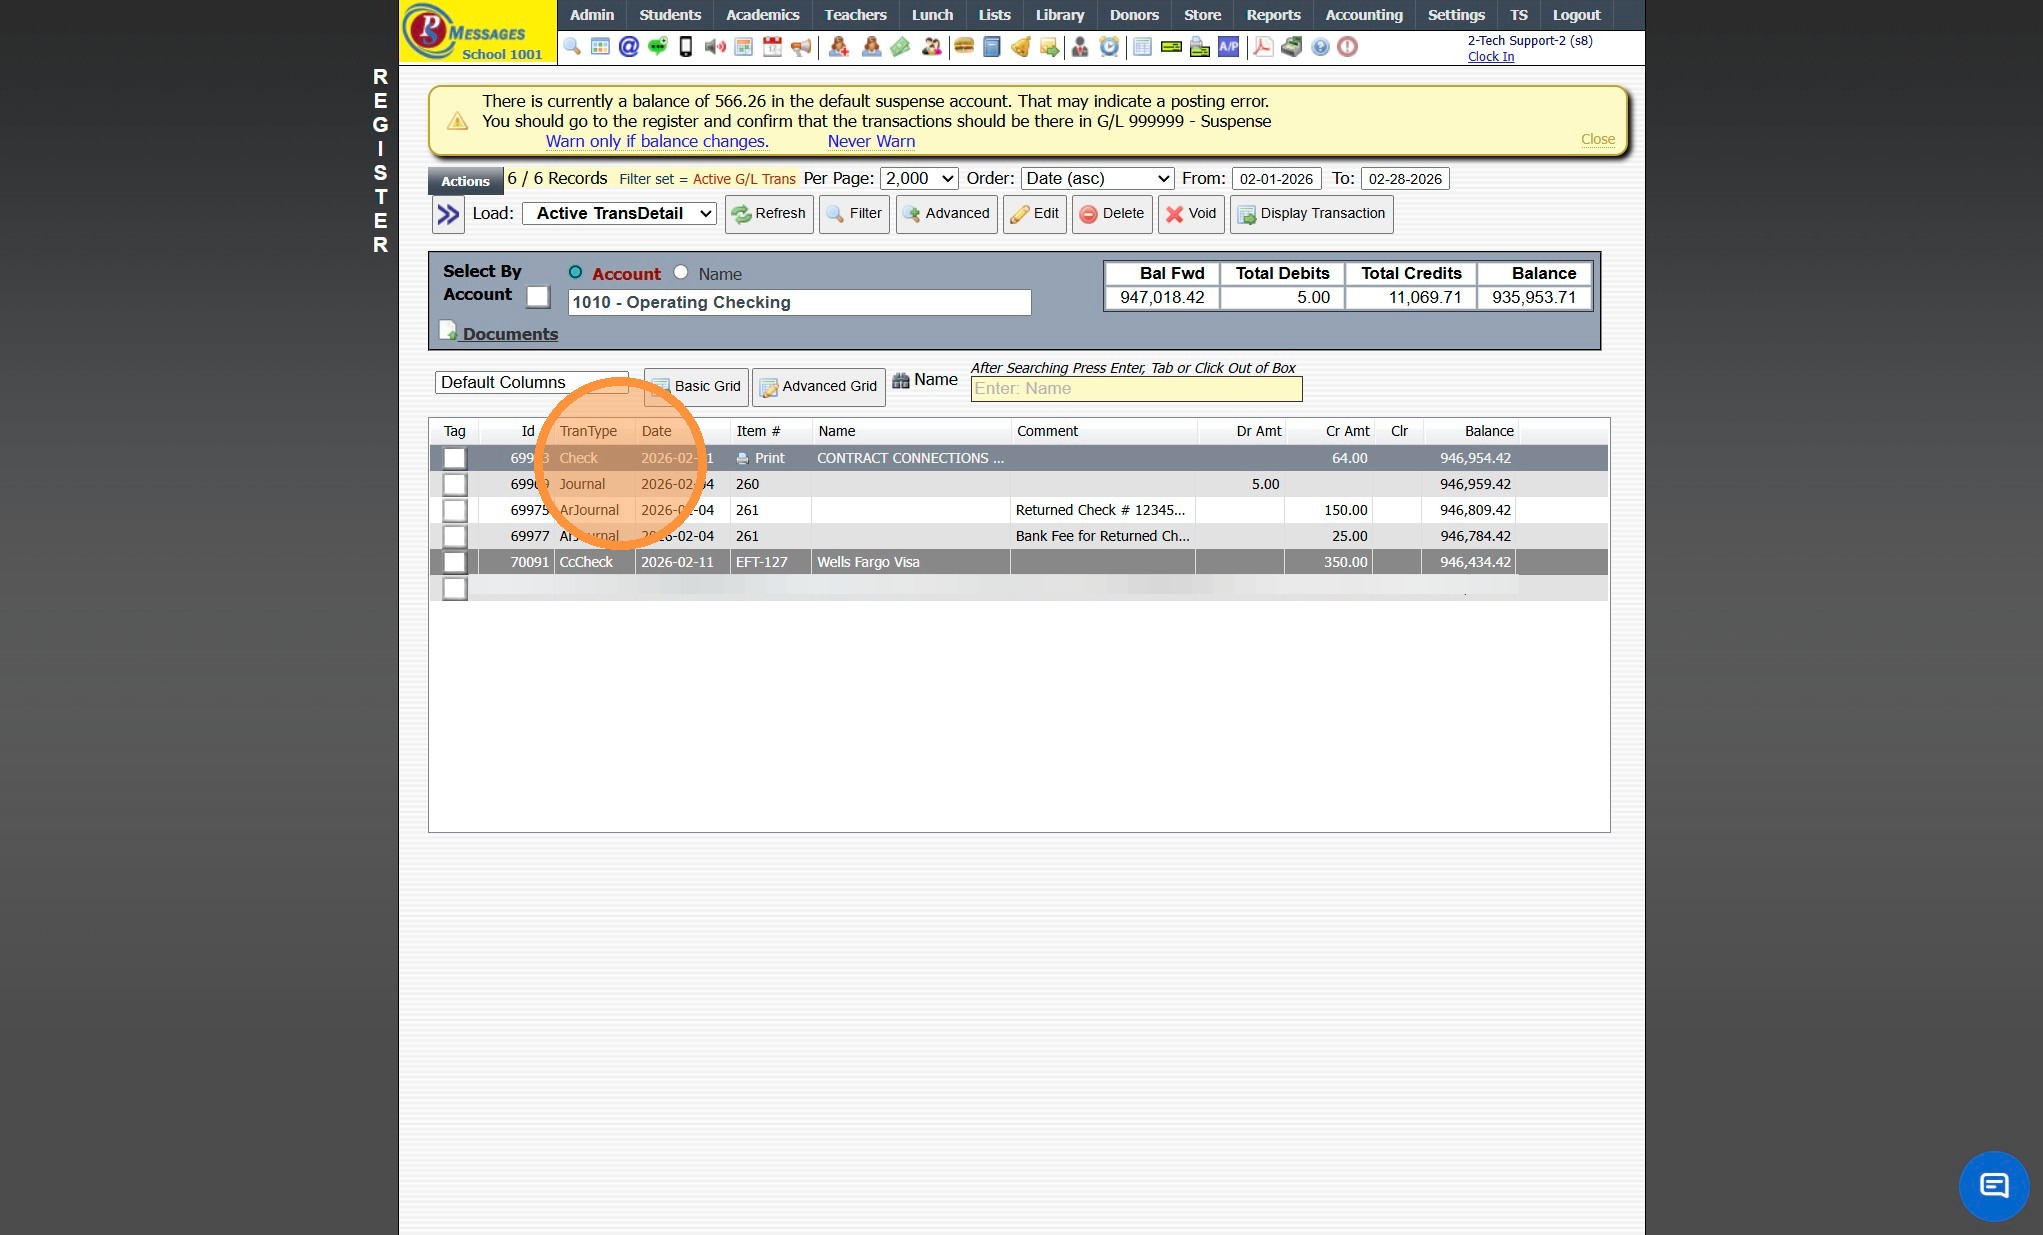
Task: Open the Accounting menu
Action: pos(1364,15)
